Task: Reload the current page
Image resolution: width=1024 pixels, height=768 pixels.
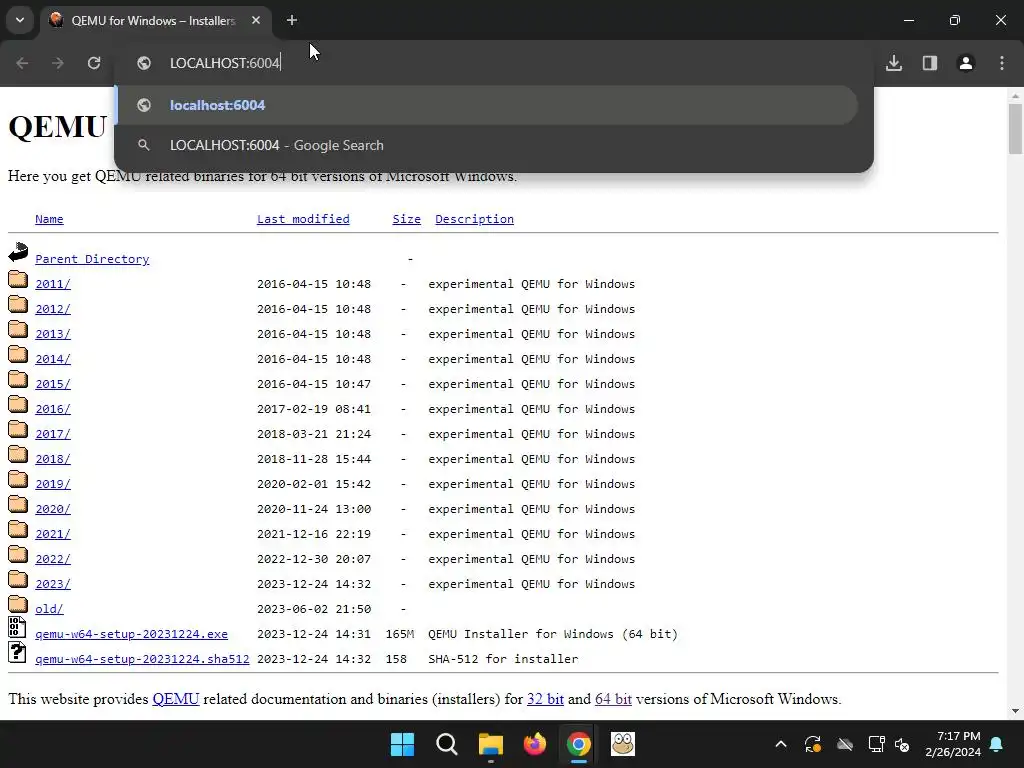Action: point(94,63)
